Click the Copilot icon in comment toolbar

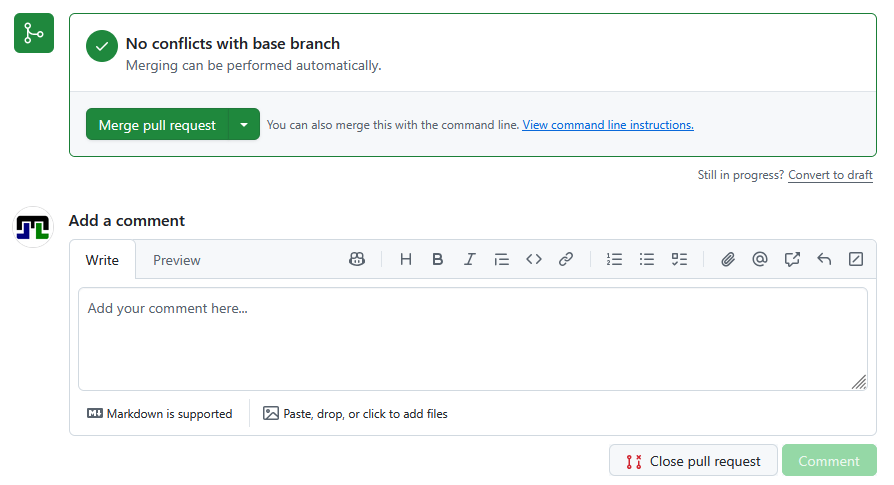357,259
